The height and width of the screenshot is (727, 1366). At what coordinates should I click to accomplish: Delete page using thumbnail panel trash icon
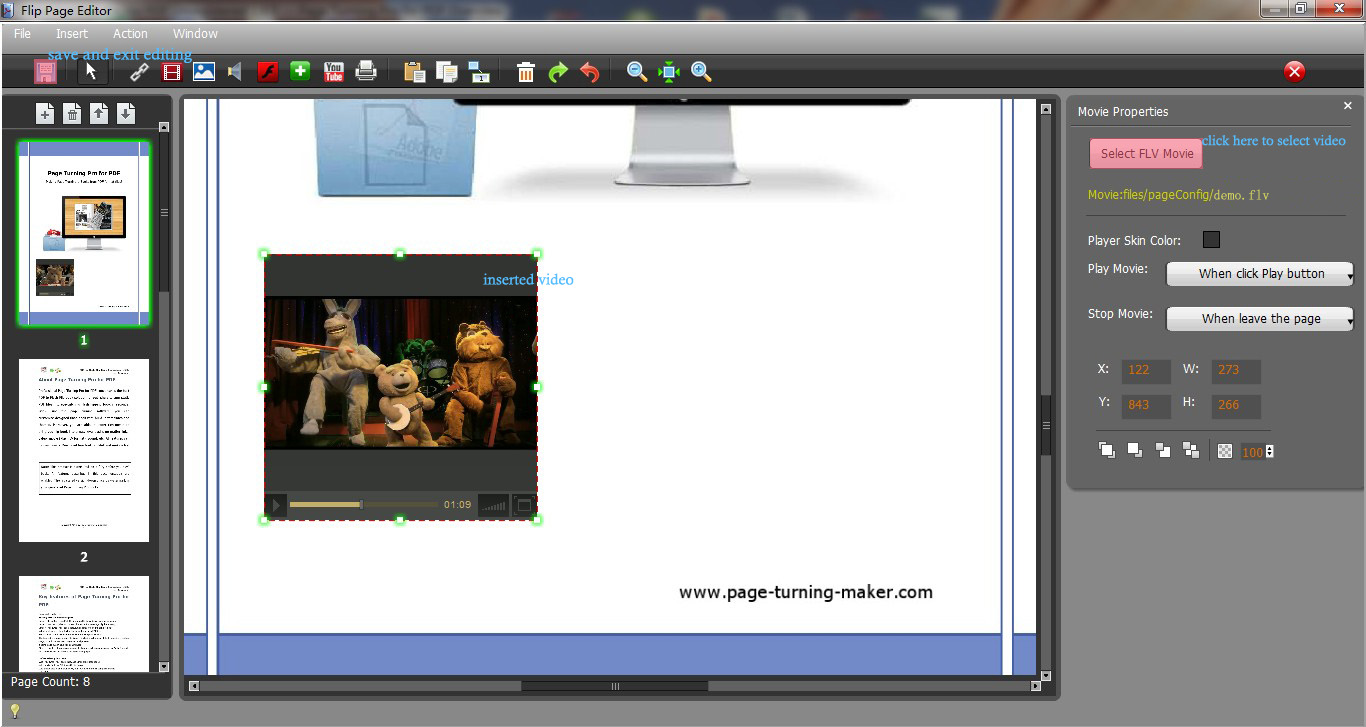(x=72, y=114)
